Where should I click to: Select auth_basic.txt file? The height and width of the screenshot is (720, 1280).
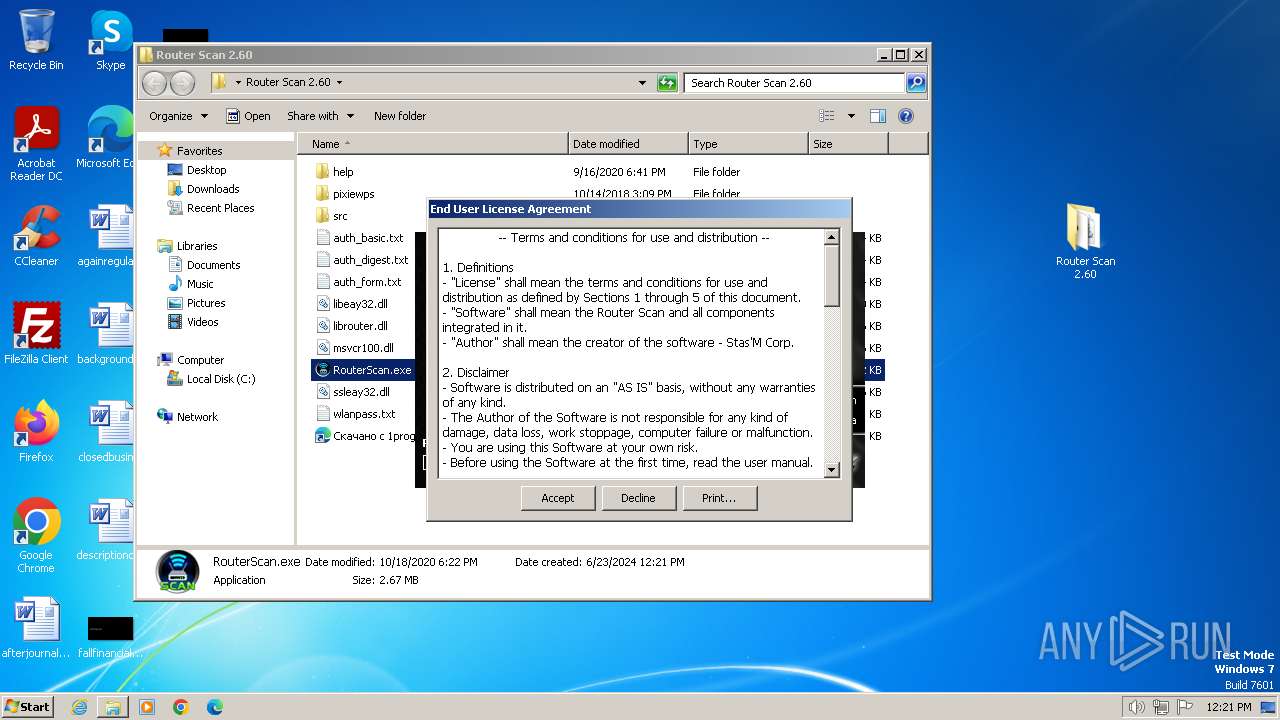click(368, 238)
